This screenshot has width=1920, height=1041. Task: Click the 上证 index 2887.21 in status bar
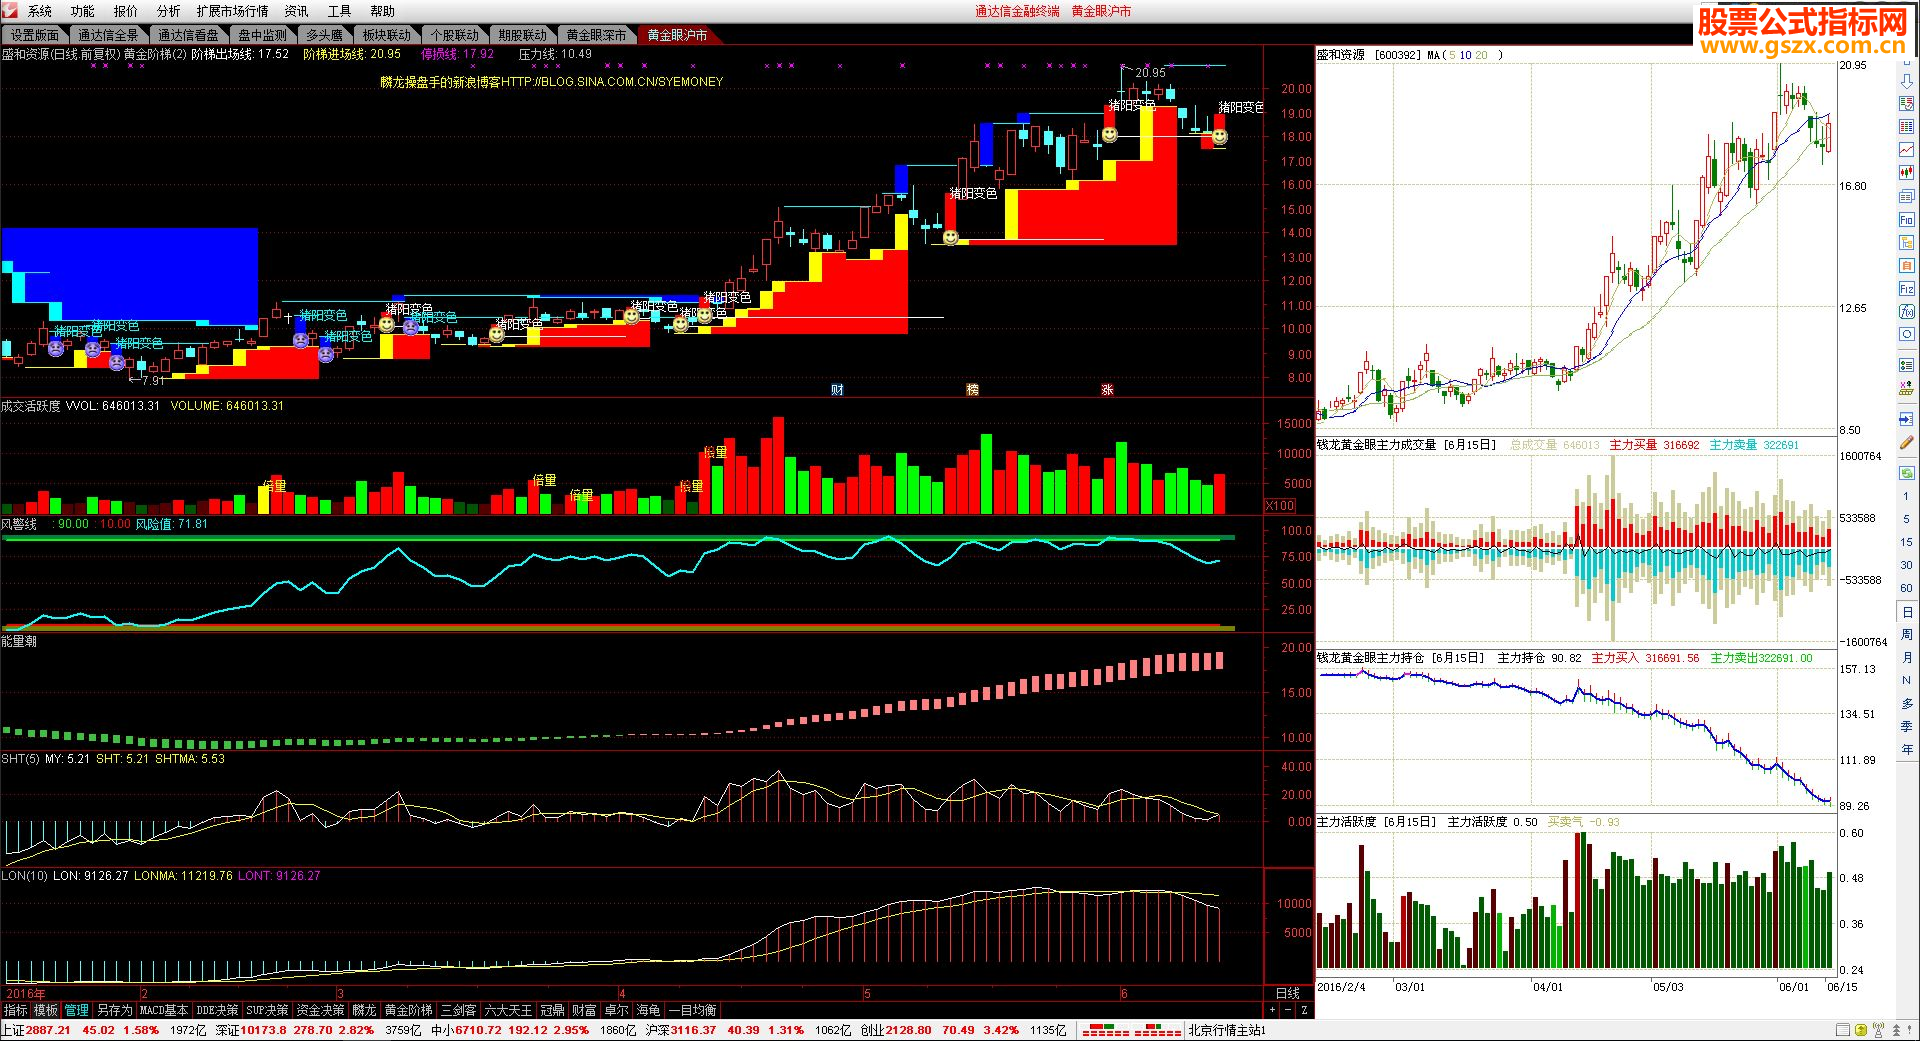[36, 1030]
